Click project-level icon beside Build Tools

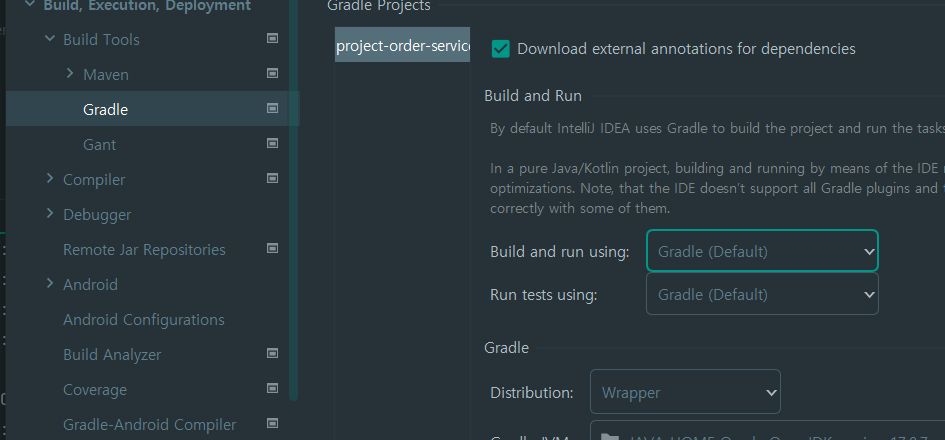coord(272,39)
